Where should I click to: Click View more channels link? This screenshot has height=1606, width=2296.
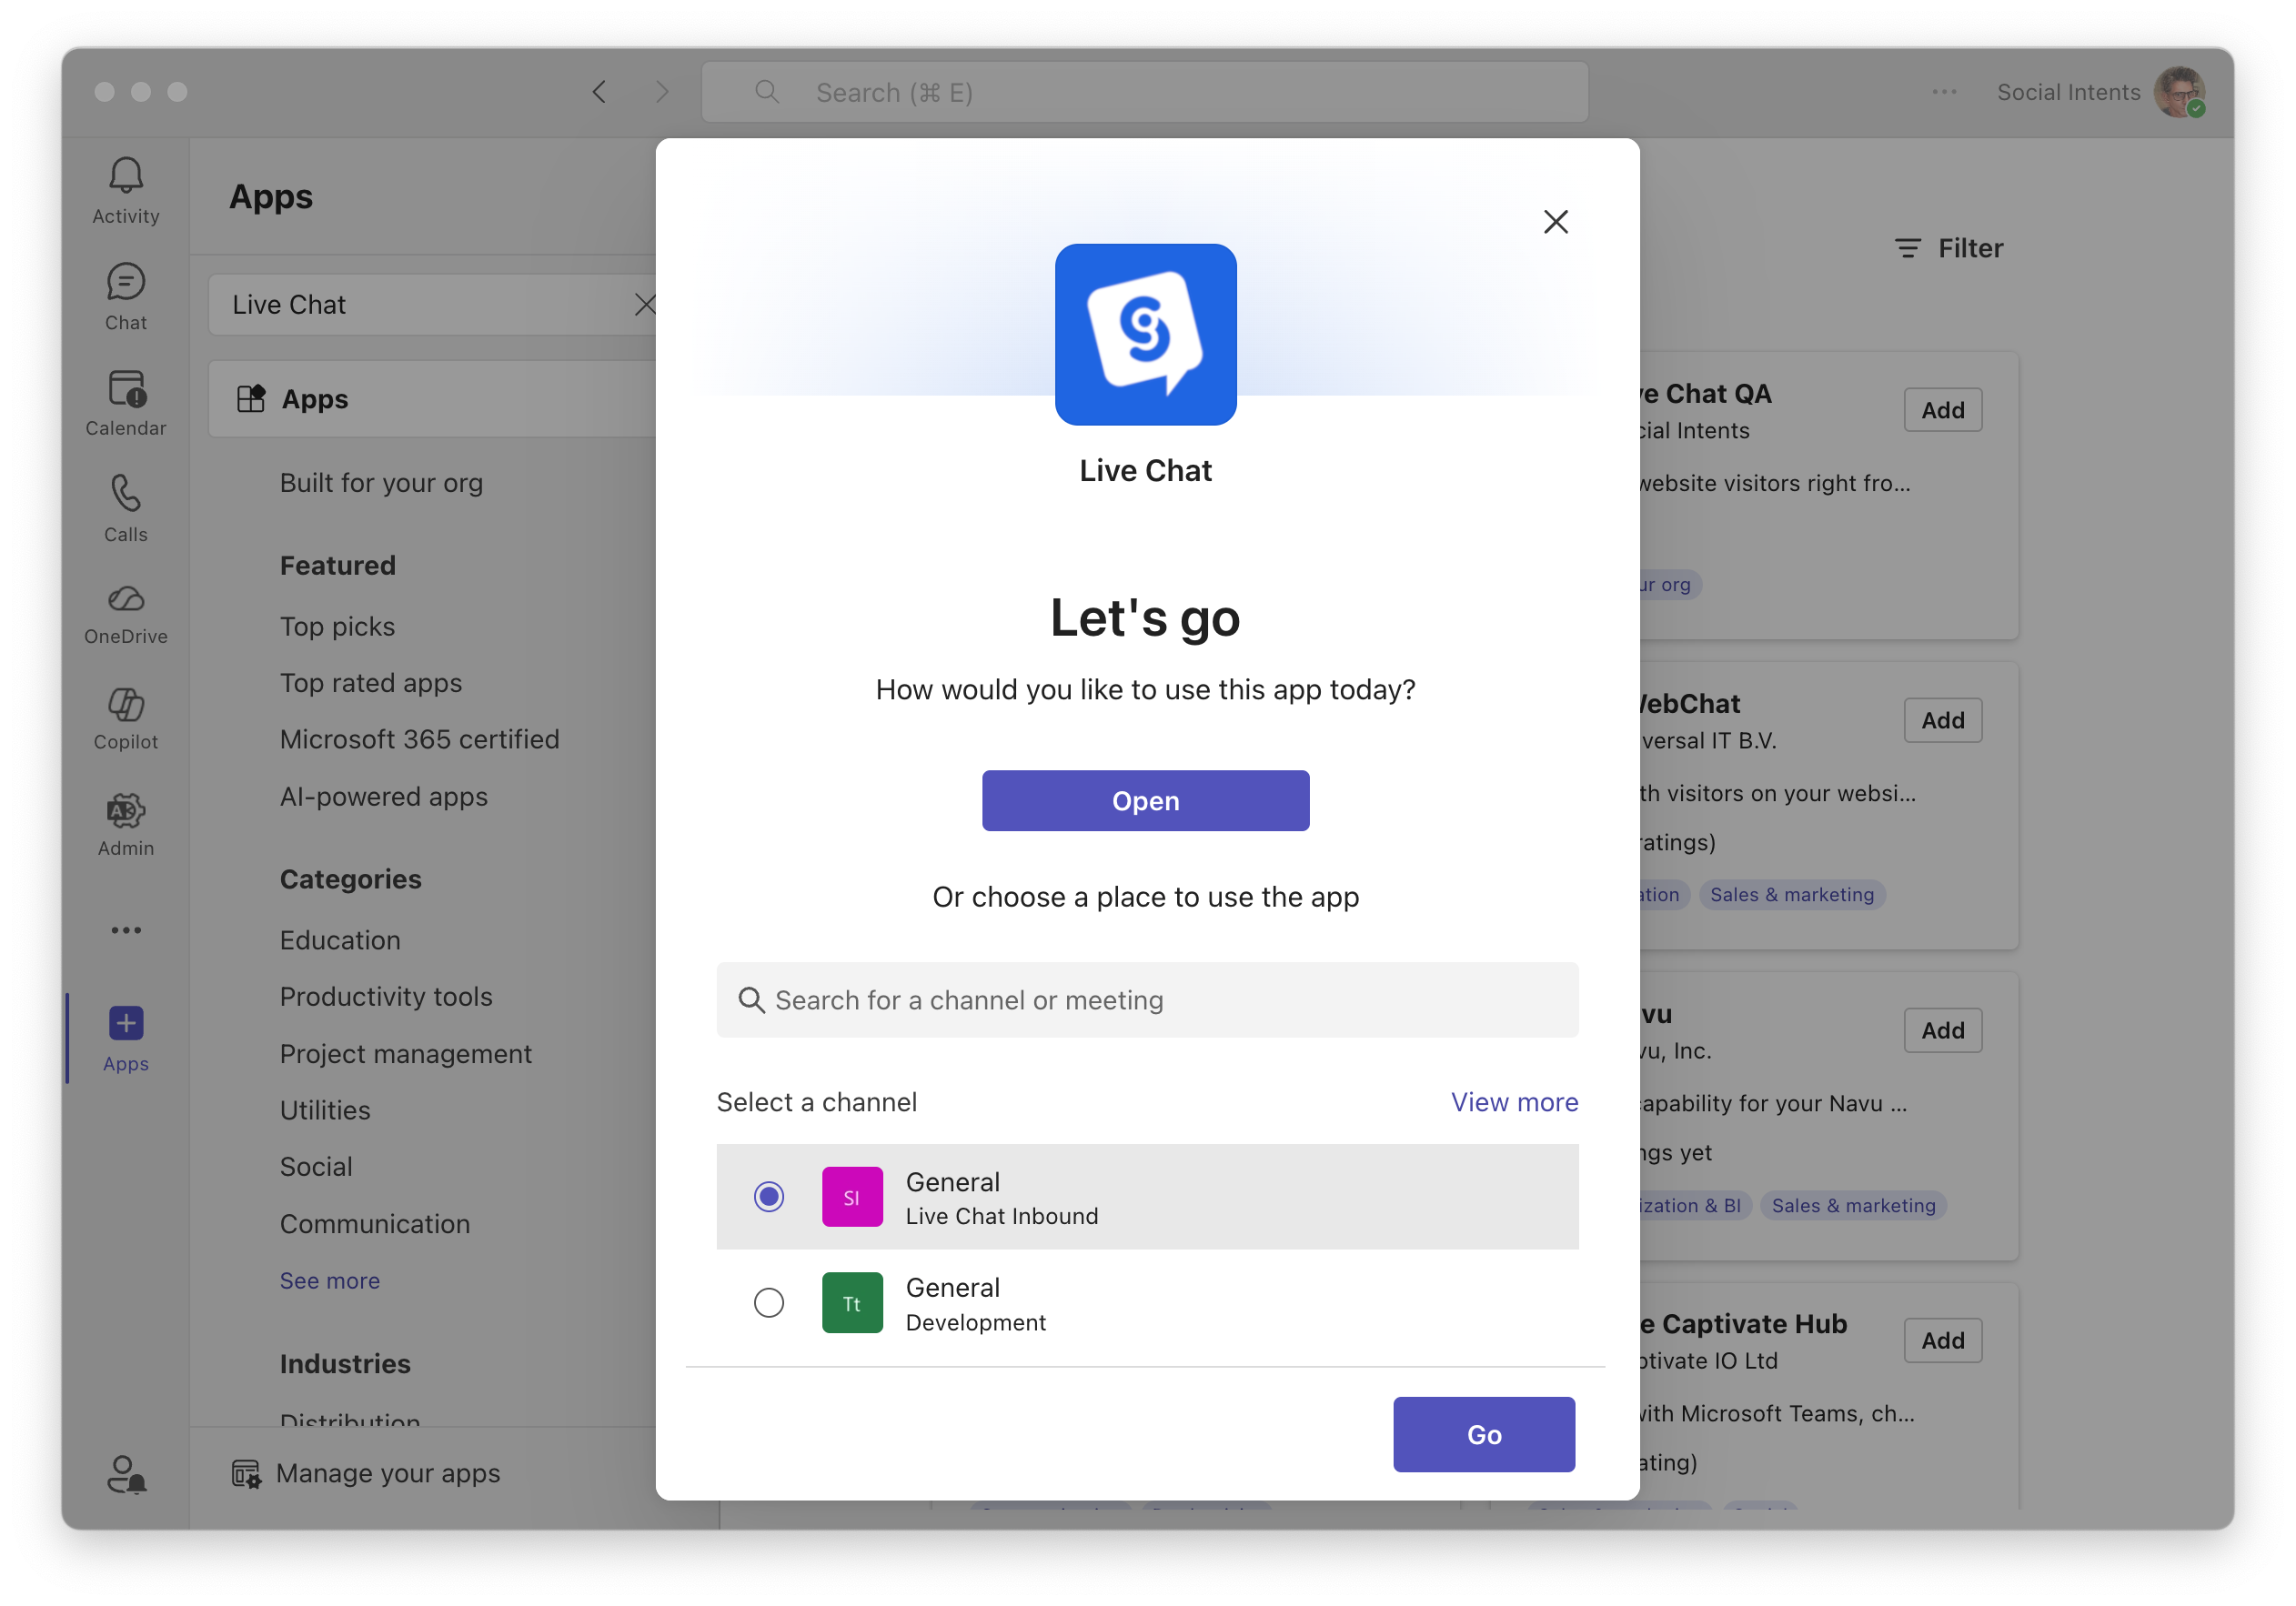click(x=1514, y=1102)
